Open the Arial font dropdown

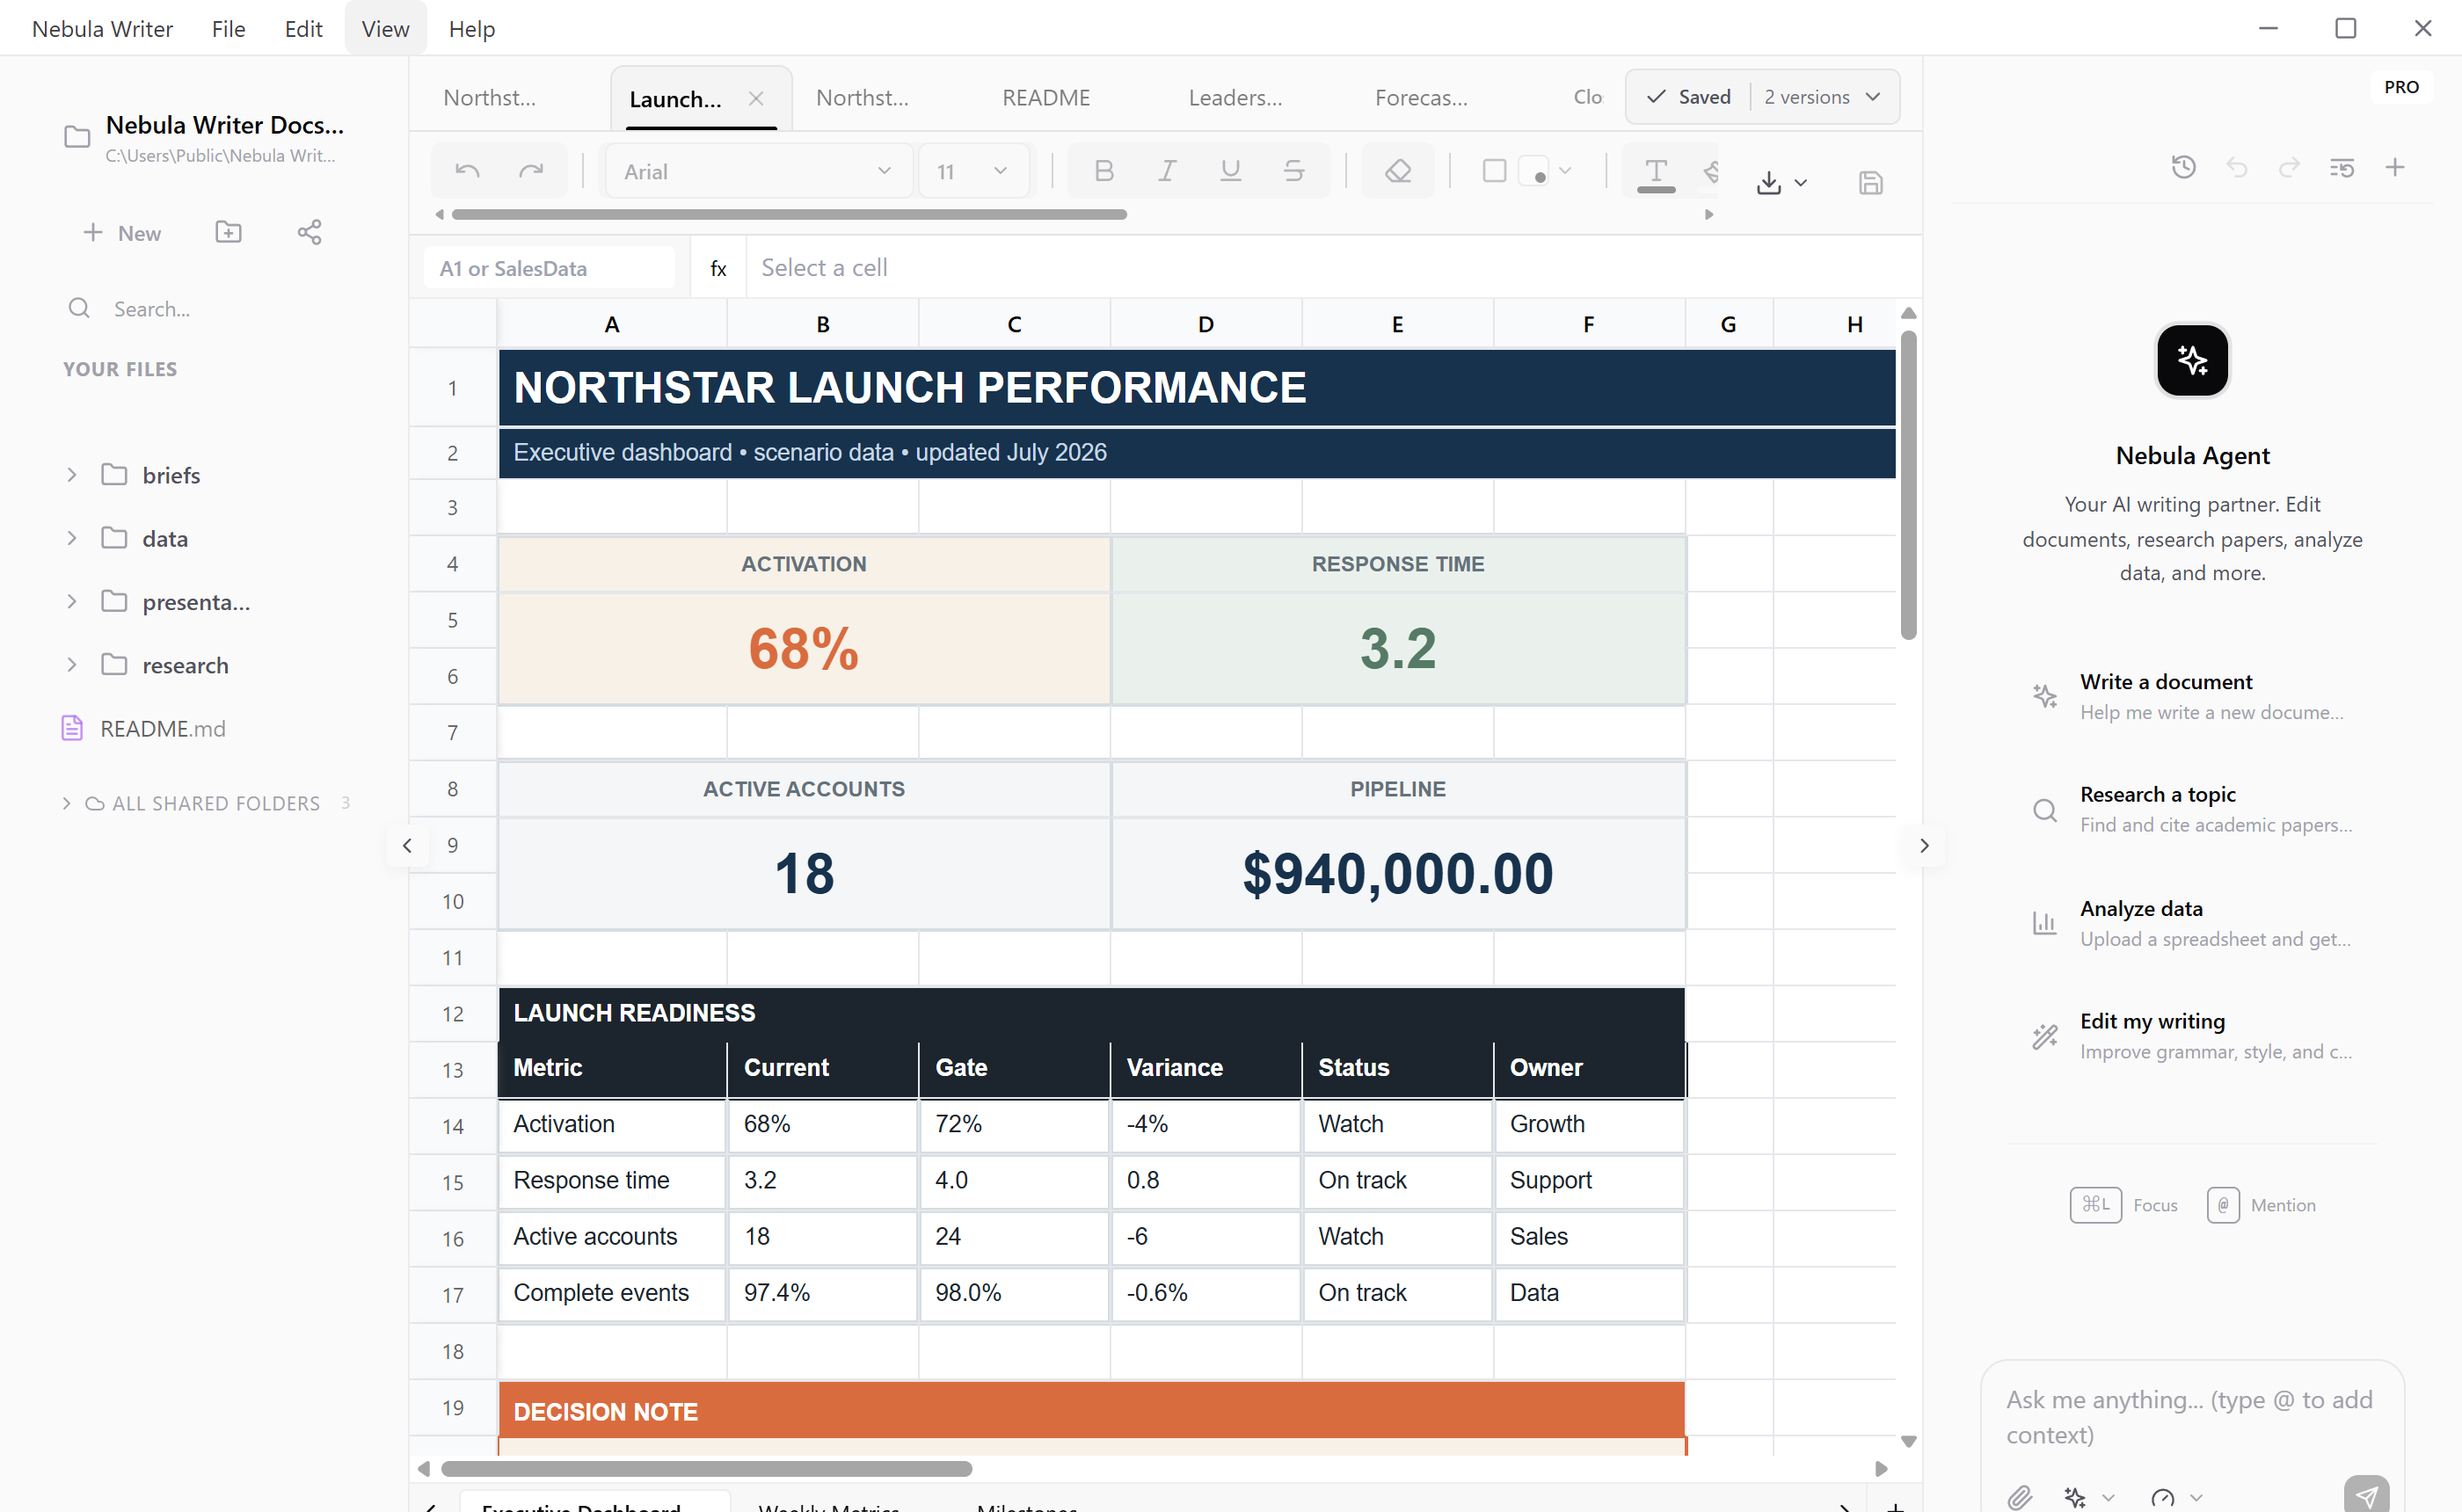point(756,171)
